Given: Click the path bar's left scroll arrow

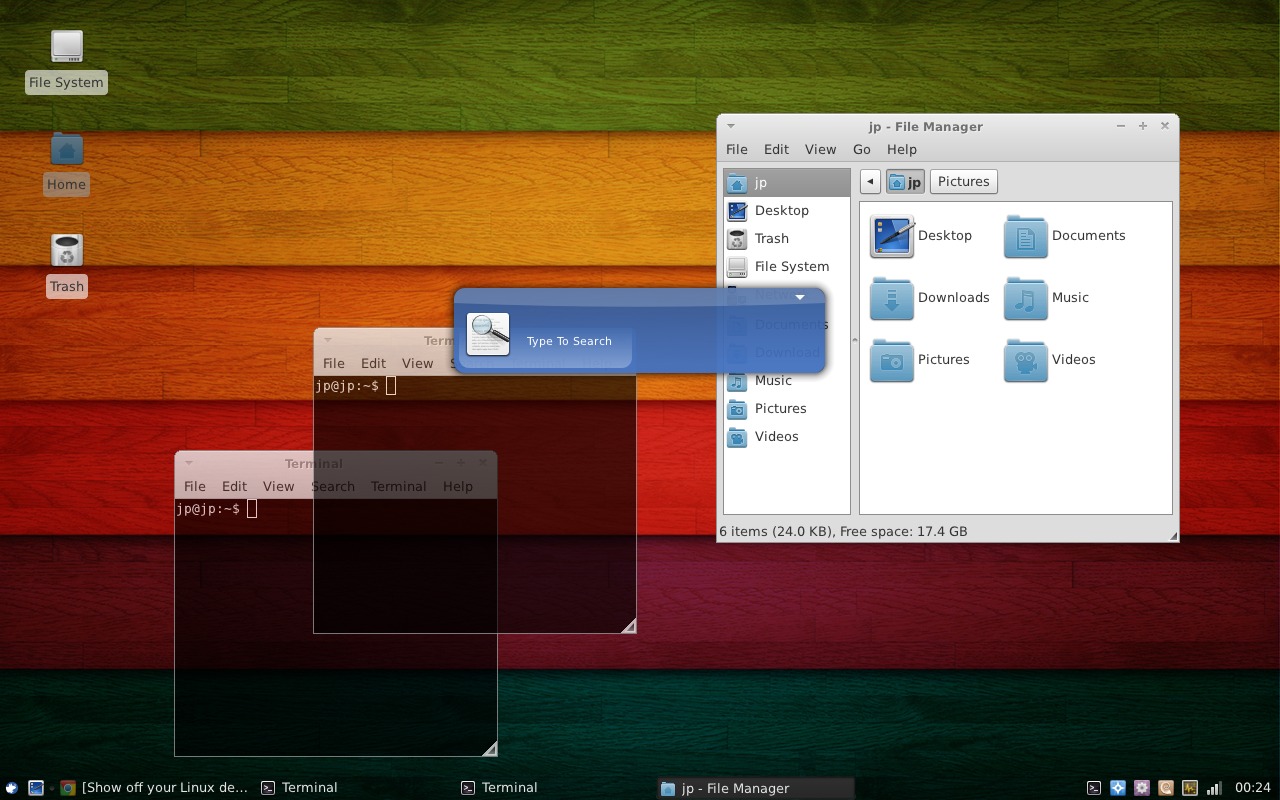Looking at the screenshot, I should (870, 181).
